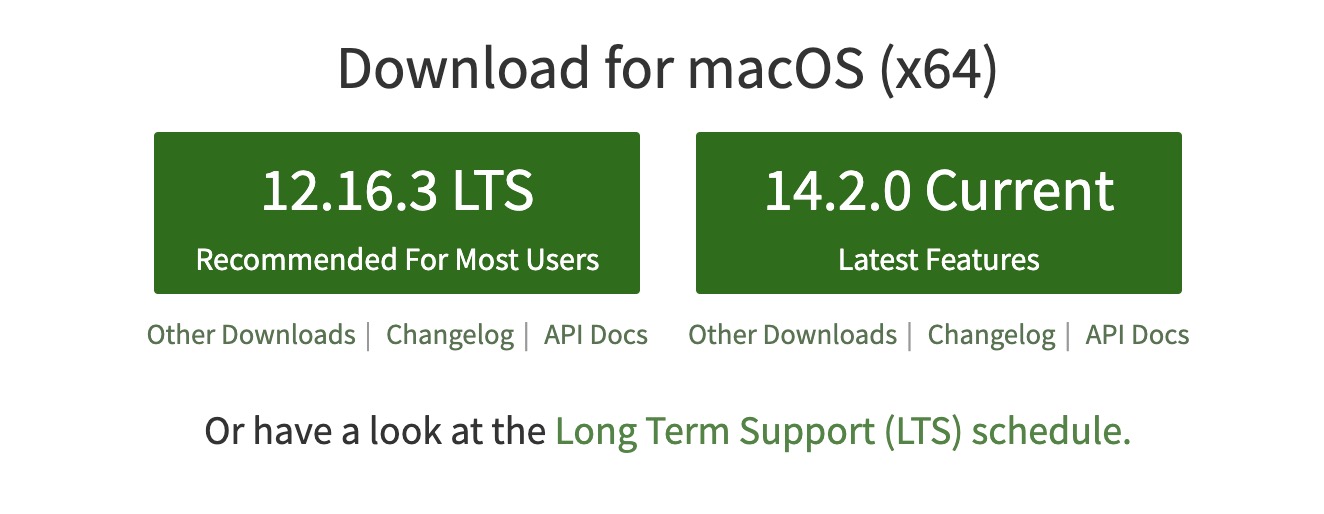
Task: Open Other Downloads under the Current button
Action: point(792,334)
